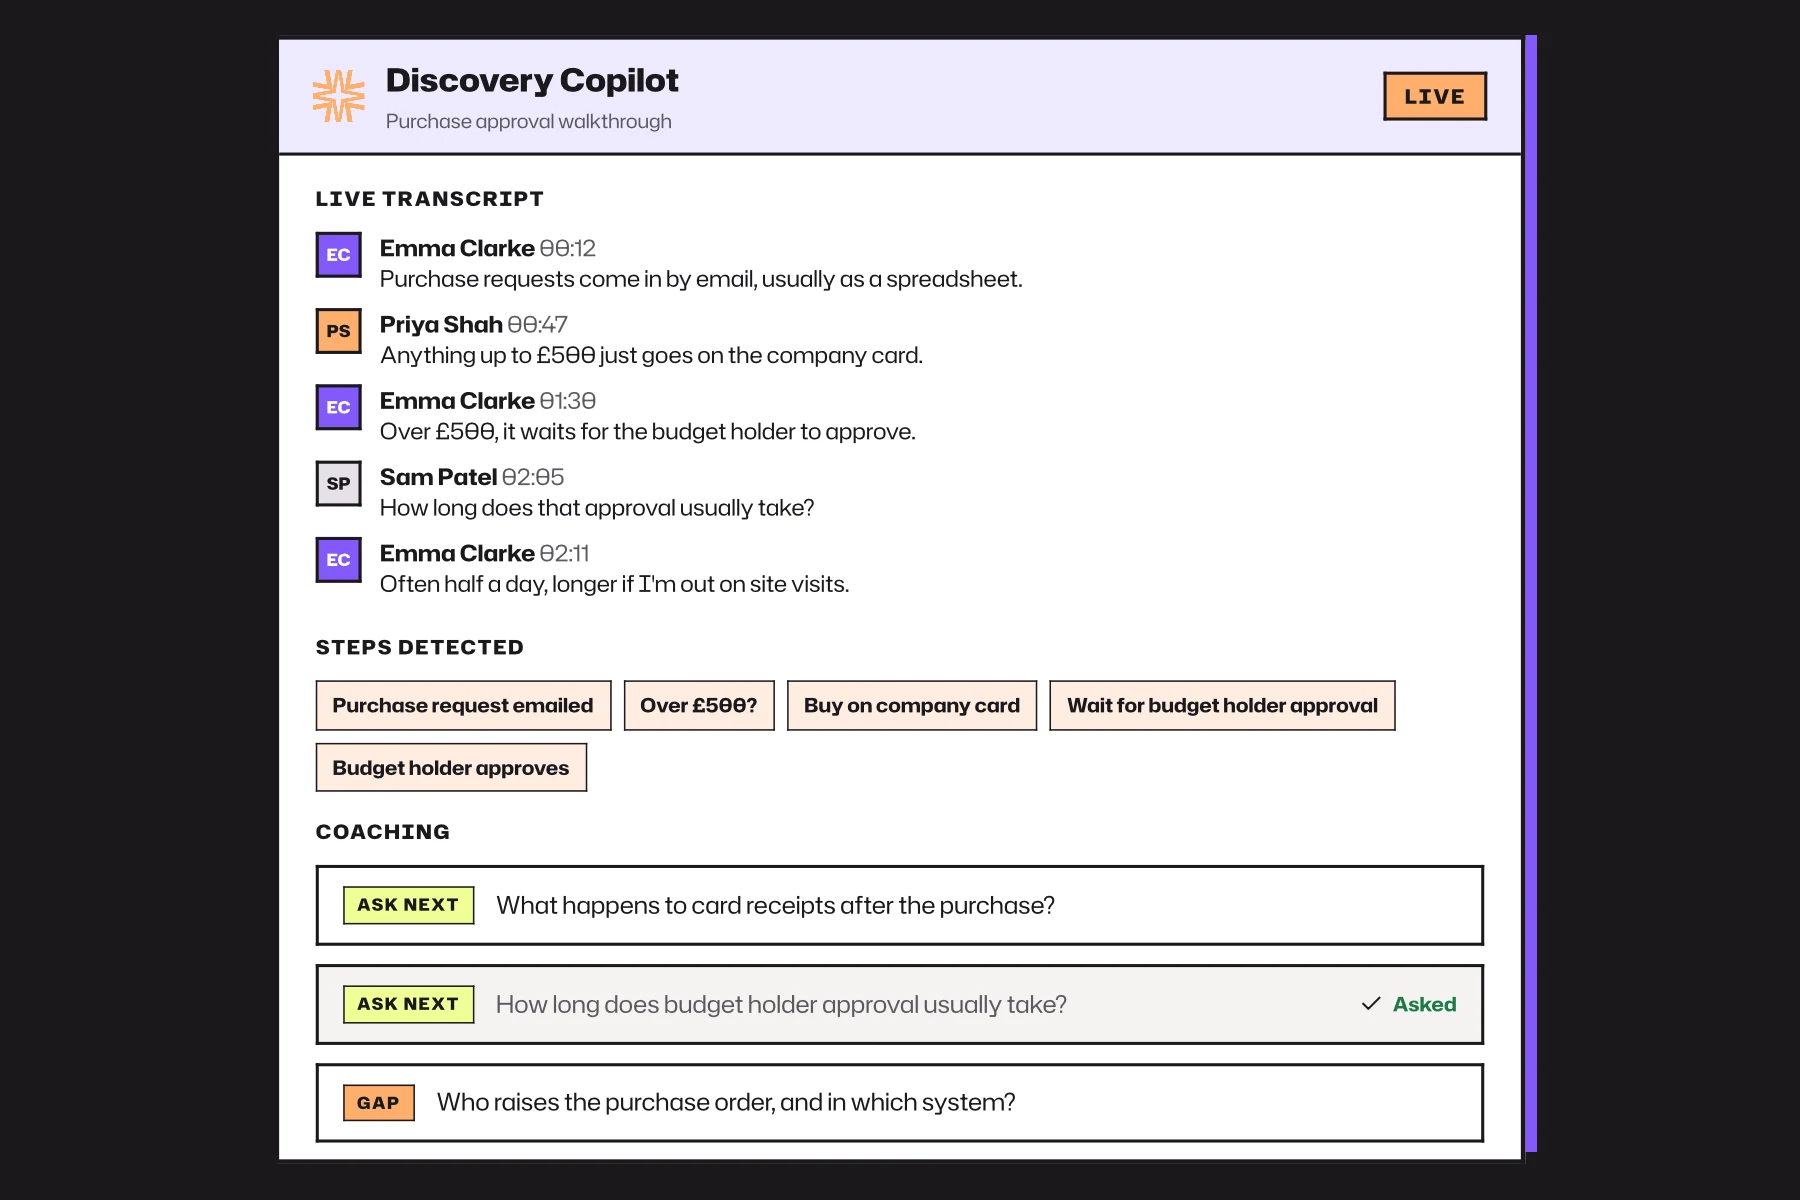Viewport: 1800px width, 1200px height.
Task: Click Sam Patel's 'How long does that approval' line
Action: point(597,508)
